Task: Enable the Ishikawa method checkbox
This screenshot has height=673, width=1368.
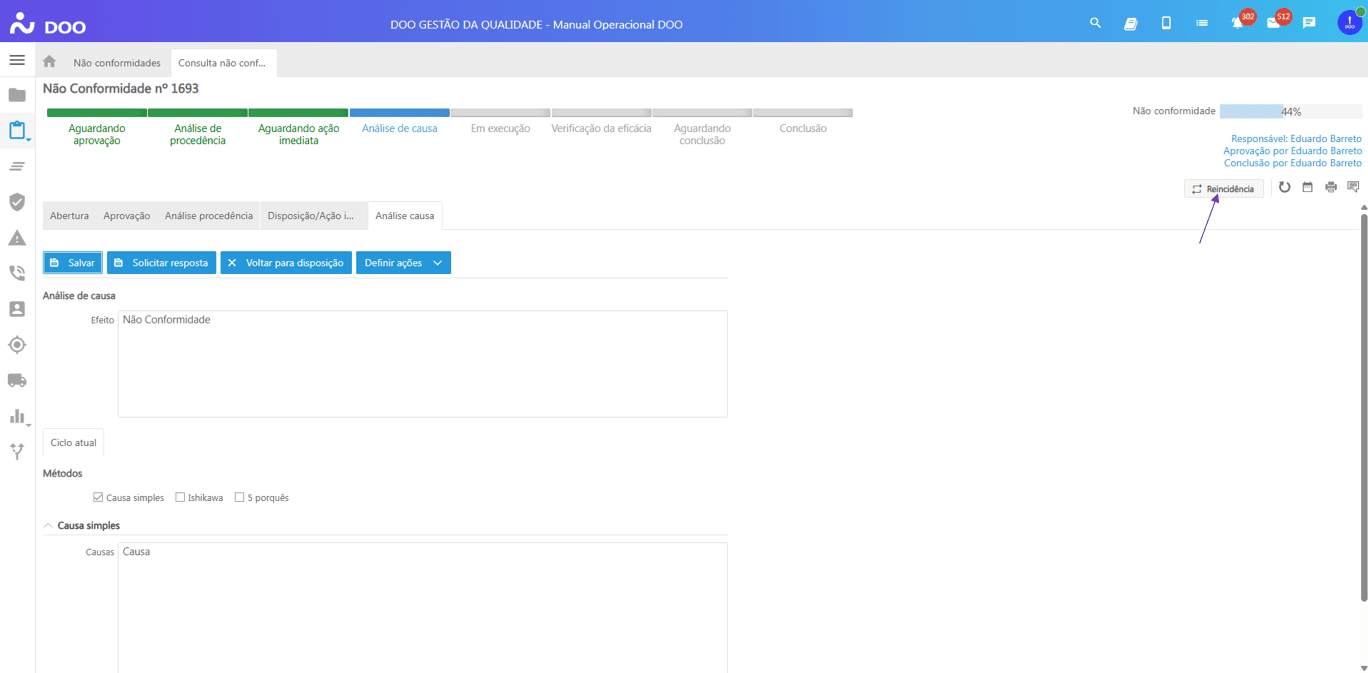Action: pyautogui.click(x=180, y=497)
